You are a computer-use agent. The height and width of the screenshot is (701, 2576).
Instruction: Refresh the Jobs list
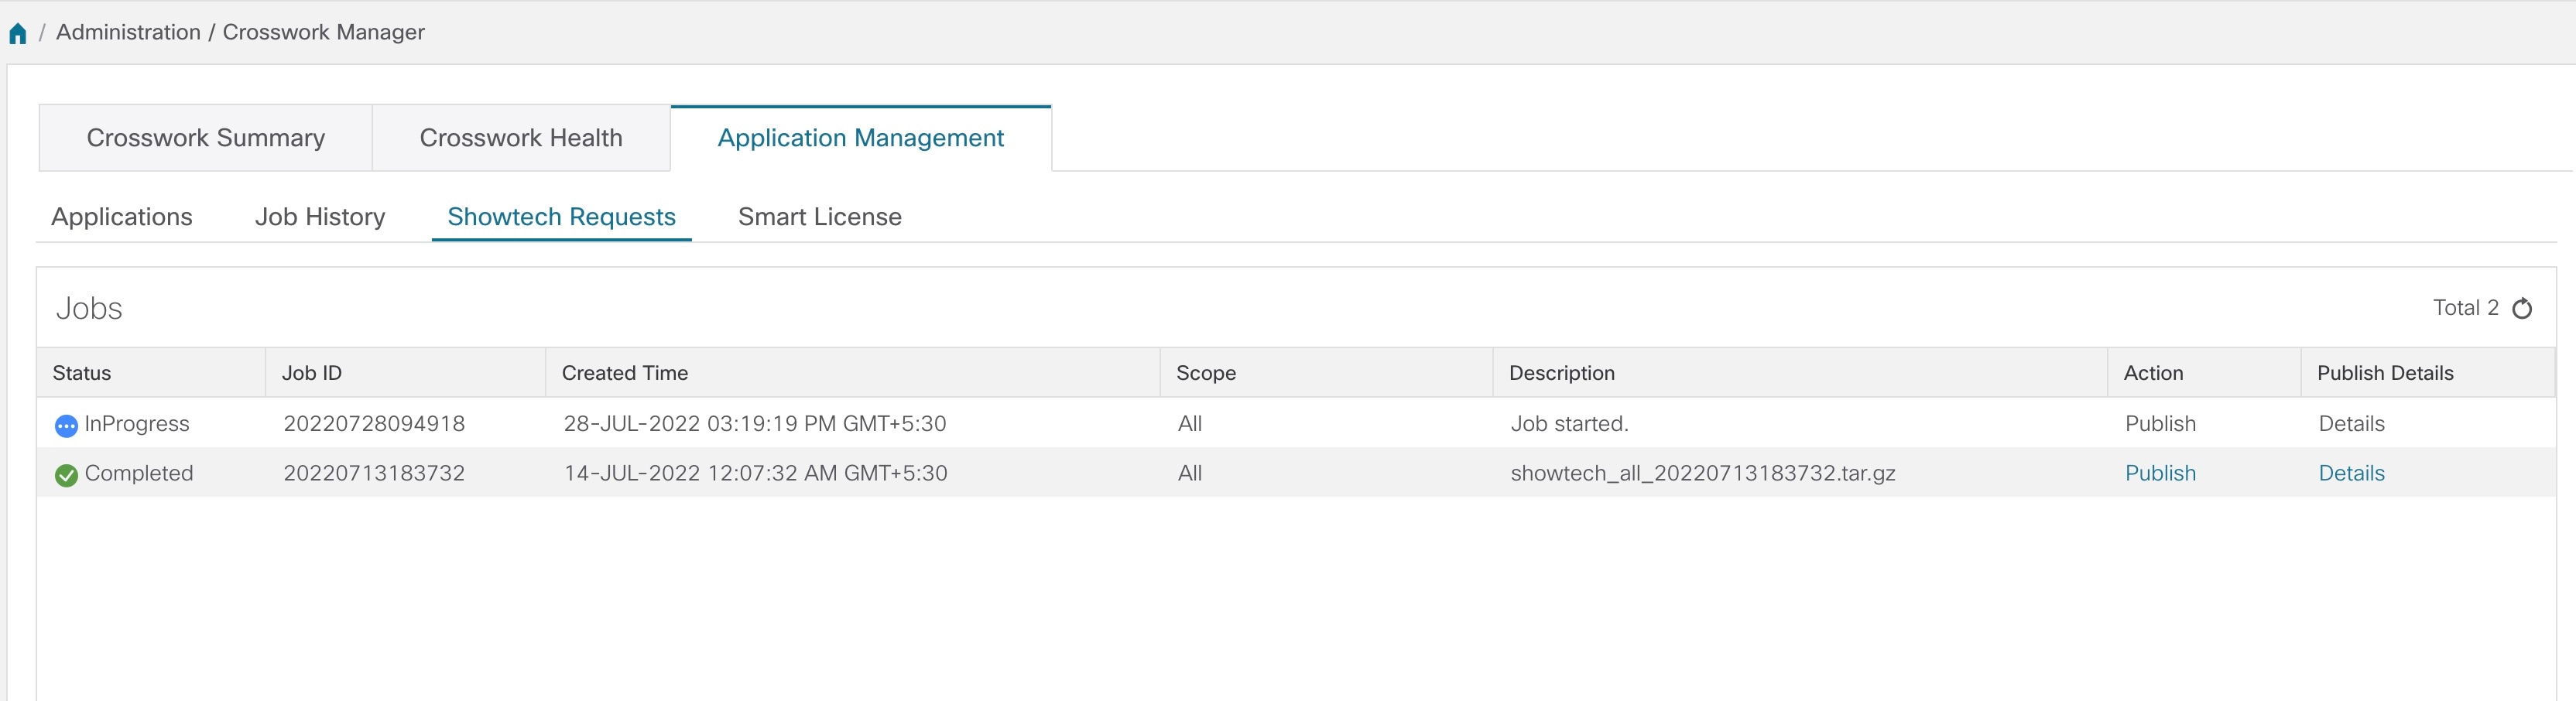point(2524,308)
